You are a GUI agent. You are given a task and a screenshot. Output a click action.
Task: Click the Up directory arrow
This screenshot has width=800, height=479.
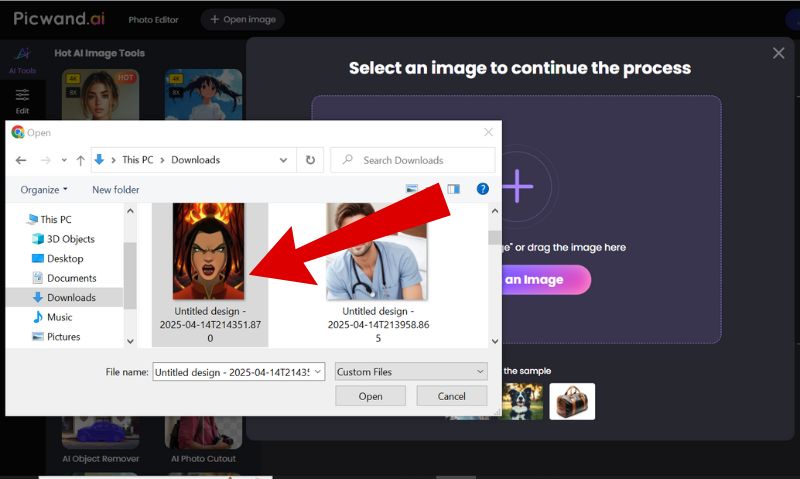pos(80,160)
